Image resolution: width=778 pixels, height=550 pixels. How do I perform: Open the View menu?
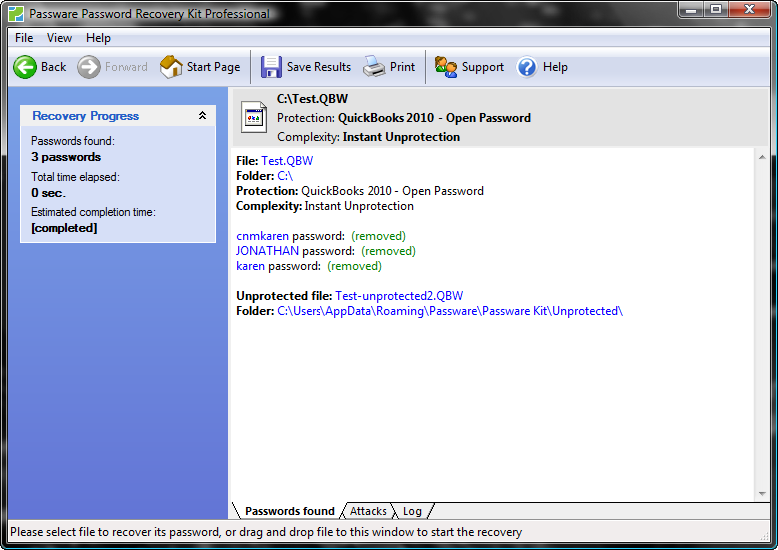pos(59,38)
